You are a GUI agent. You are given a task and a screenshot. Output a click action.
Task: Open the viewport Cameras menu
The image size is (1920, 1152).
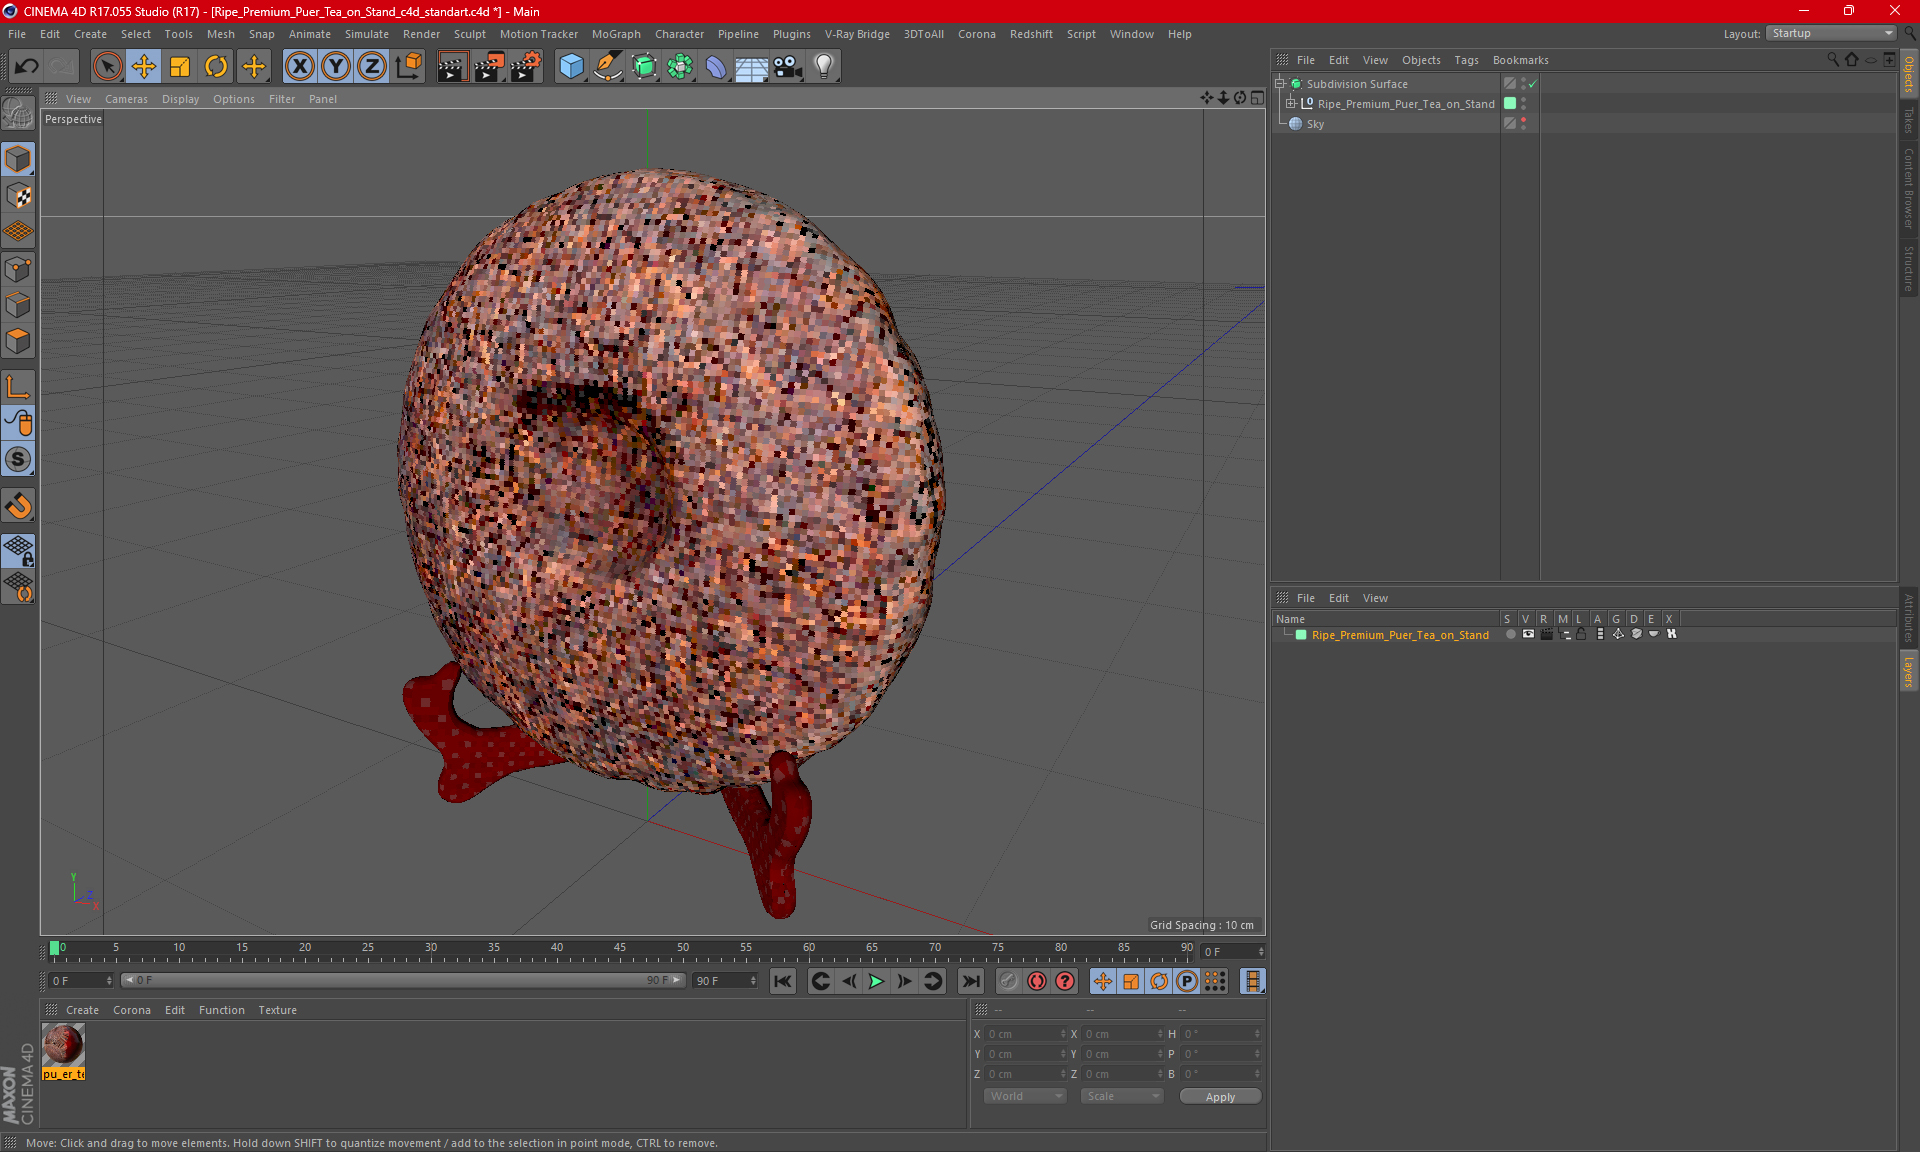[126, 99]
